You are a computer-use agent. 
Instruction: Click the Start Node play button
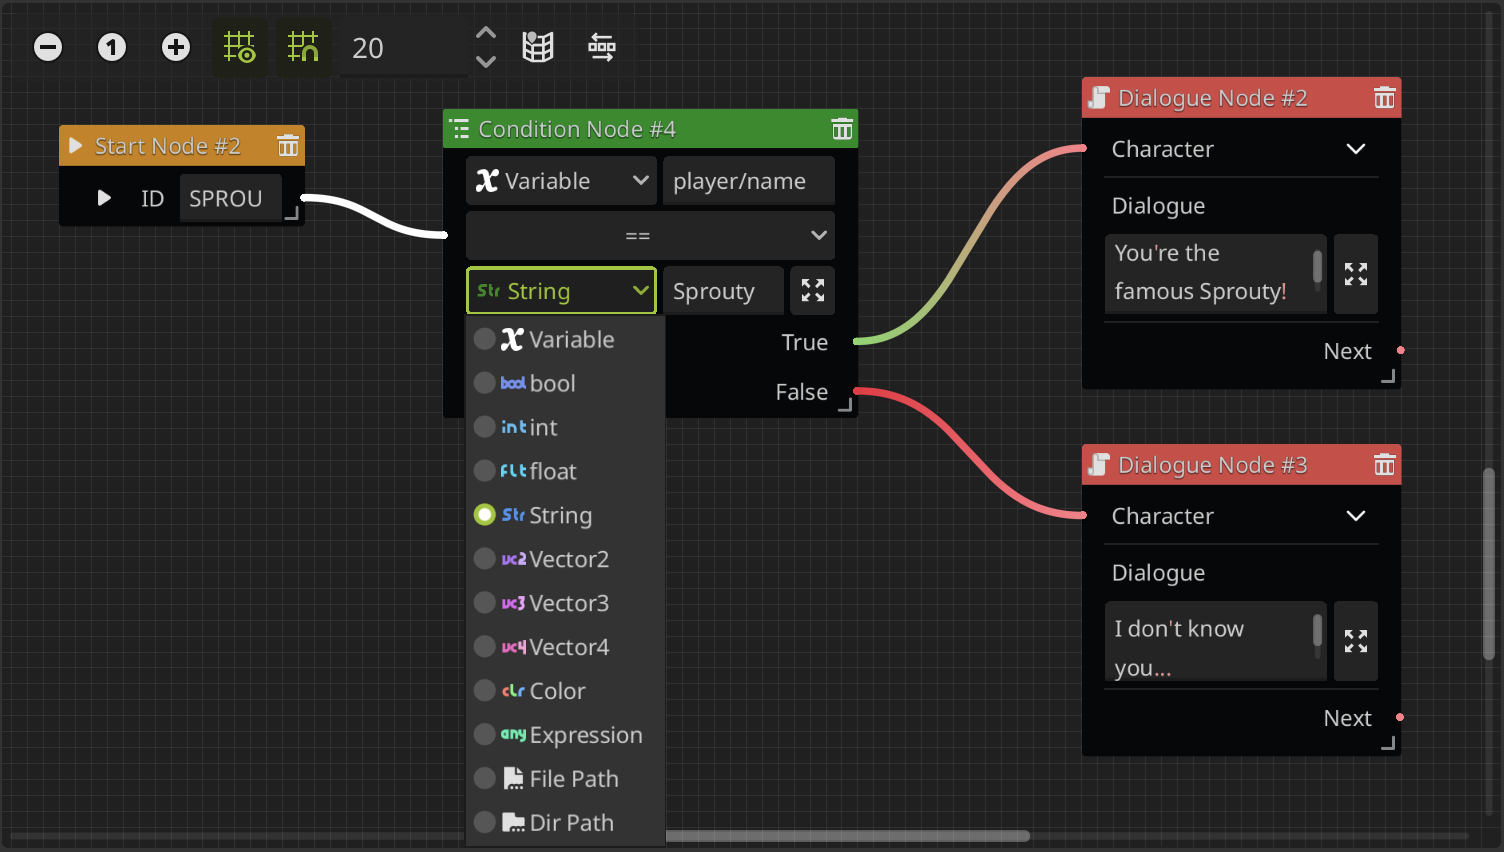104,198
